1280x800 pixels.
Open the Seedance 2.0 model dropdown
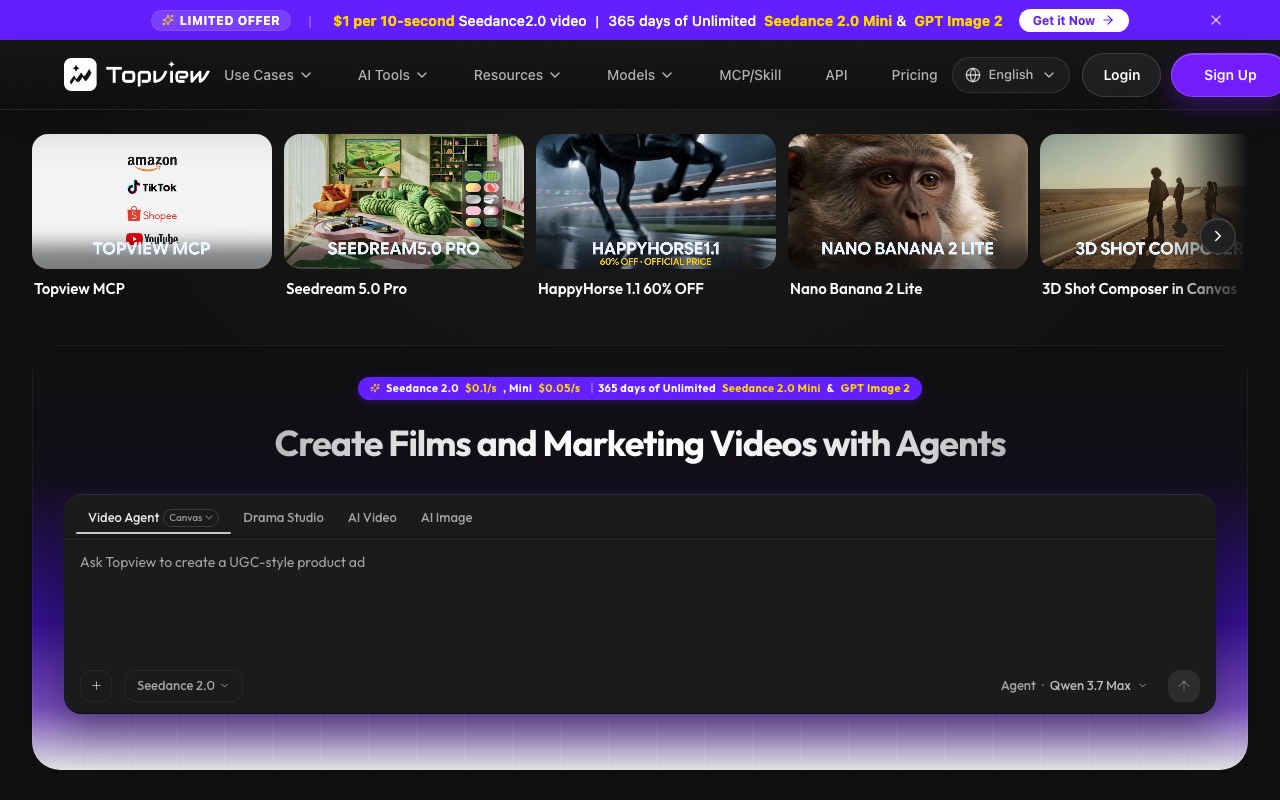pos(183,686)
